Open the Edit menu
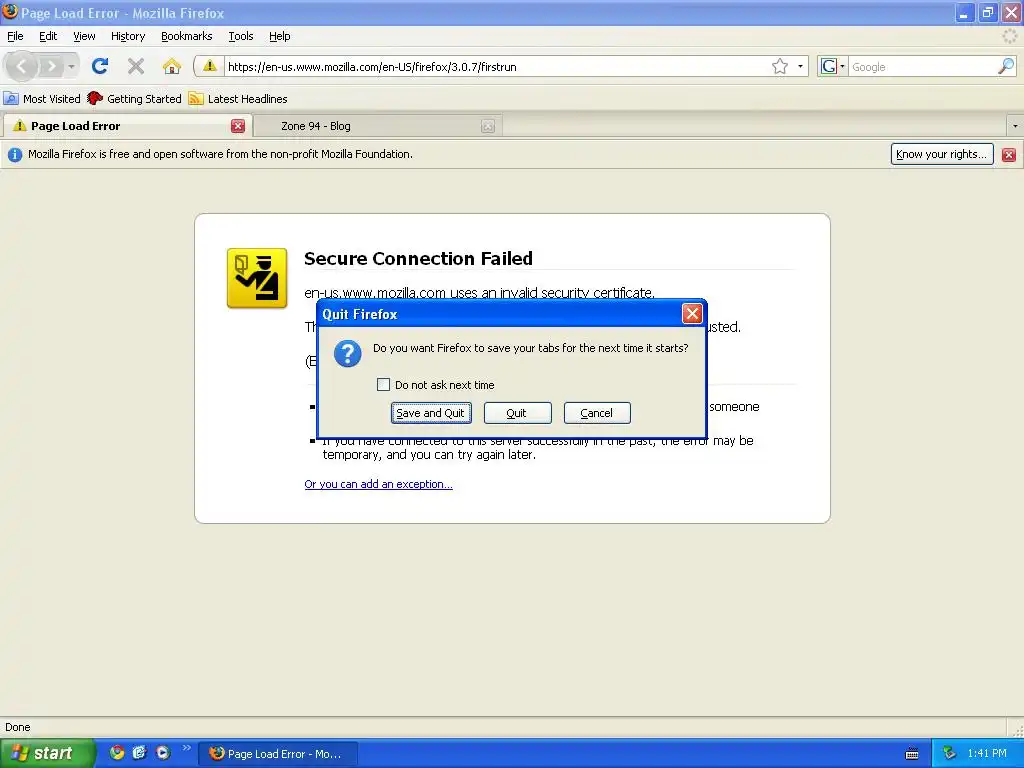The width and height of the screenshot is (1024, 768). click(x=48, y=37)
